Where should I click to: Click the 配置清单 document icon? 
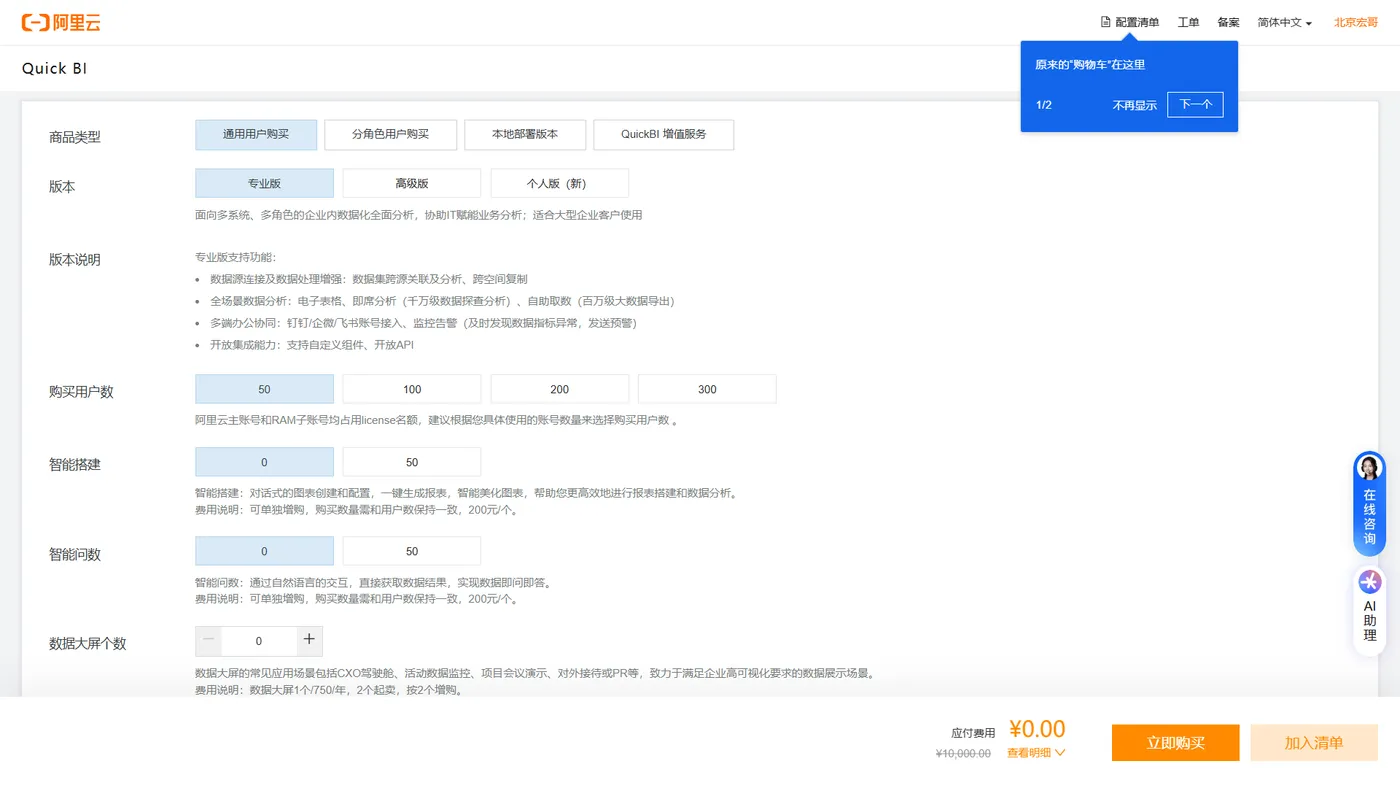[x=1106, y=22]
